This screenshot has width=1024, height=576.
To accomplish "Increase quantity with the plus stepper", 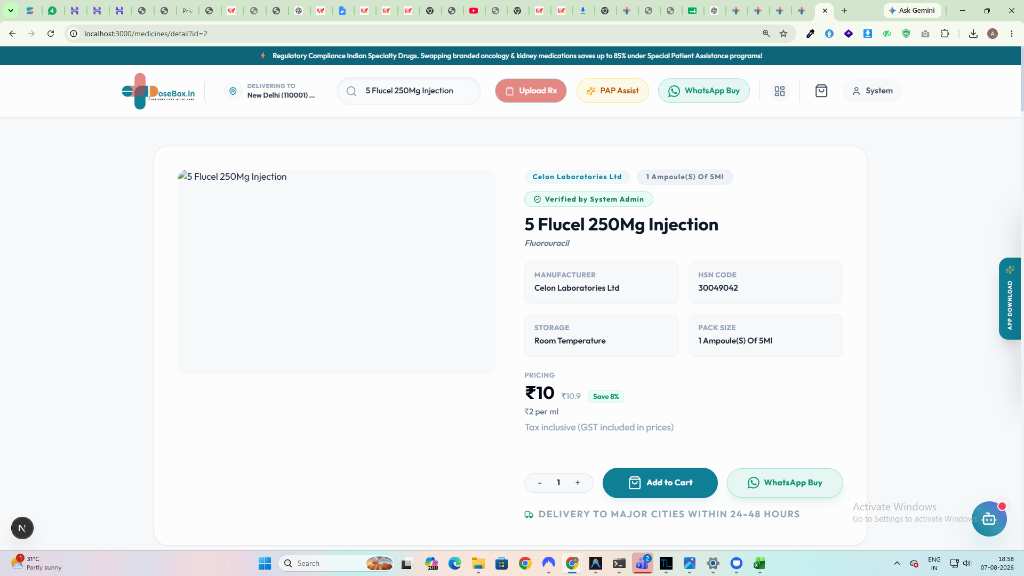I will [577, 483].
